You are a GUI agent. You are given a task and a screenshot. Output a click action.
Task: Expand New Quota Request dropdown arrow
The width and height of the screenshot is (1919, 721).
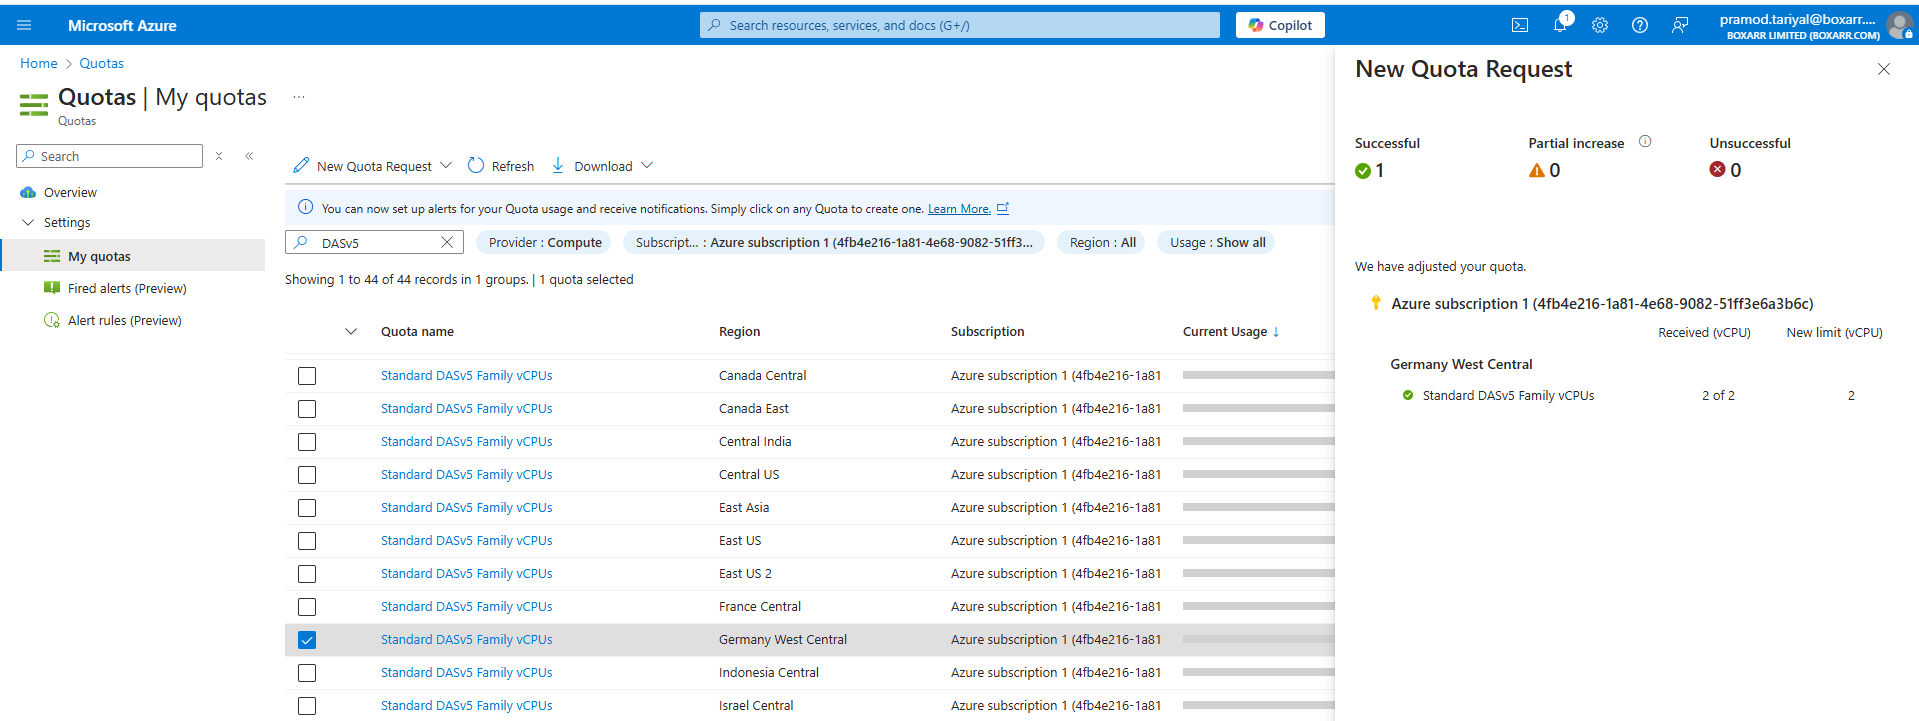tap(446, 165)
